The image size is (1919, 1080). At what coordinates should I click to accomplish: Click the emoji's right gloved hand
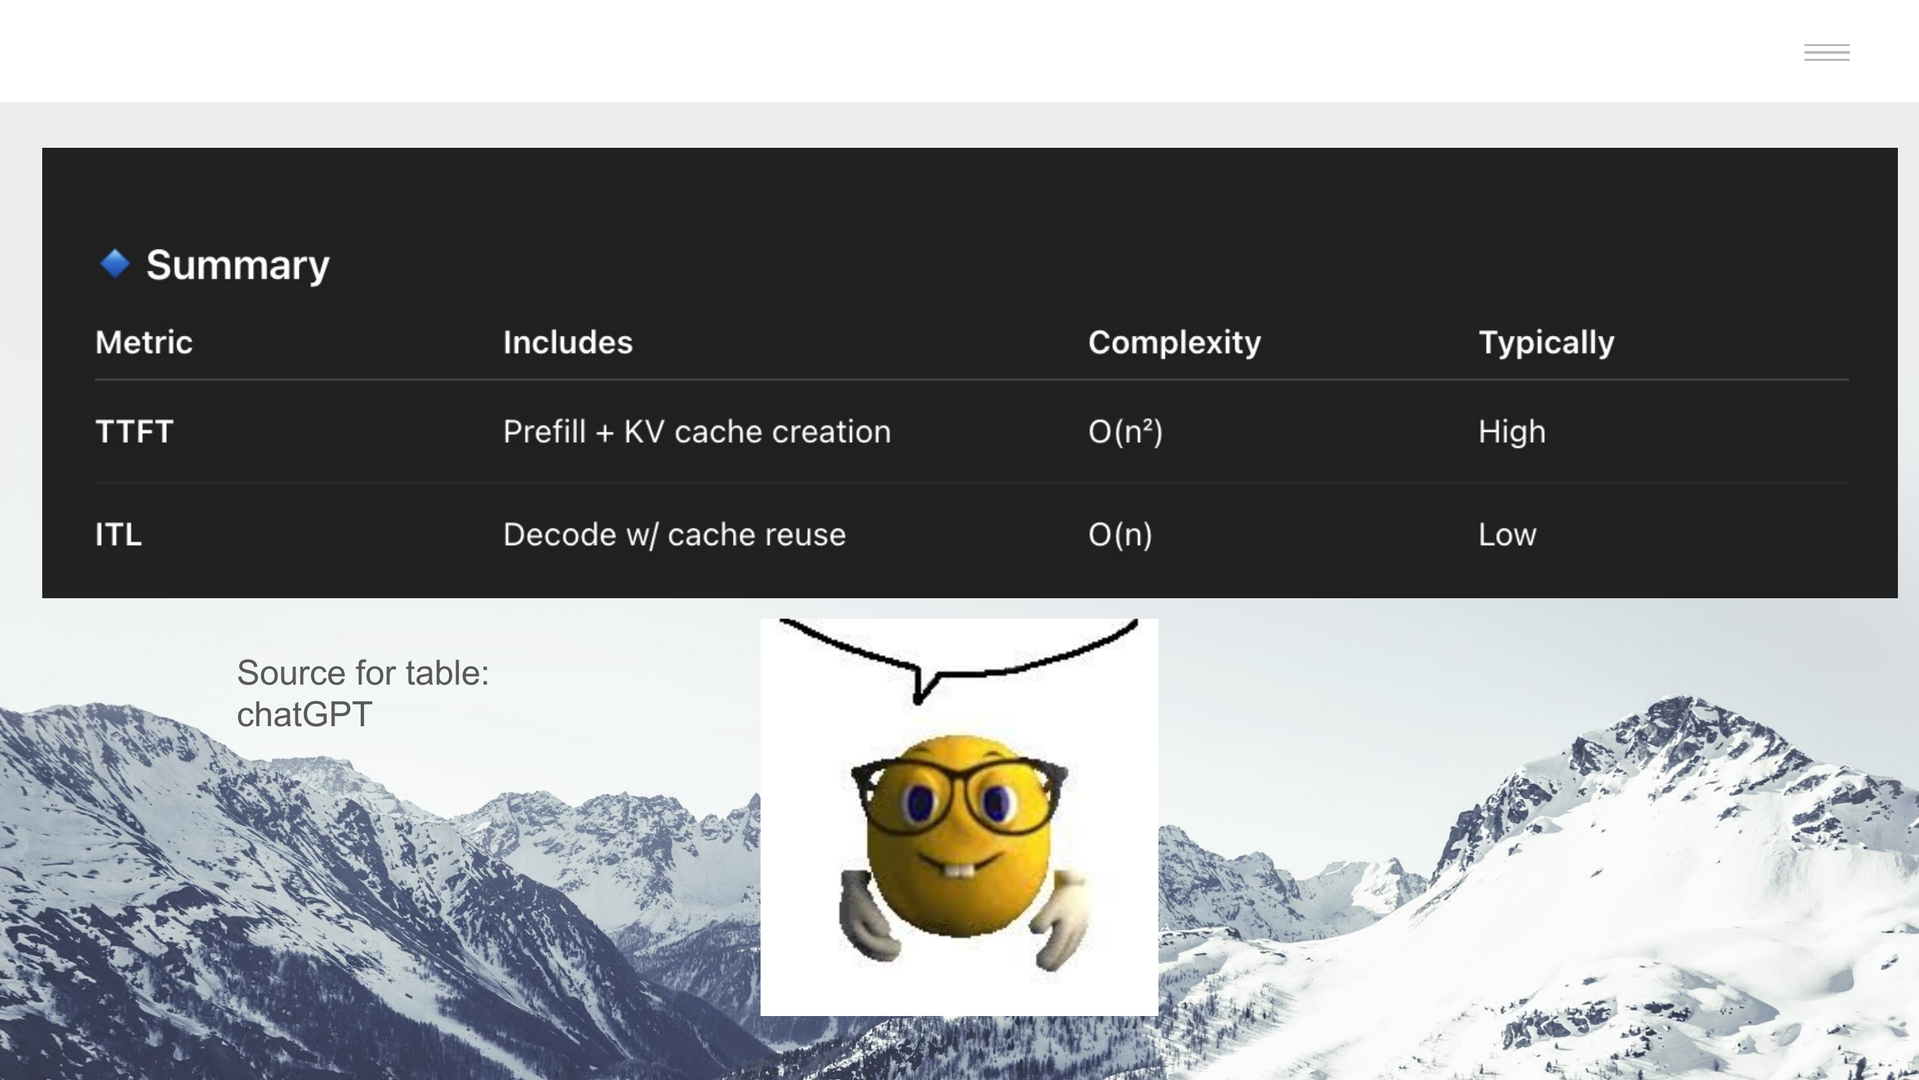tap(1060, 918)
